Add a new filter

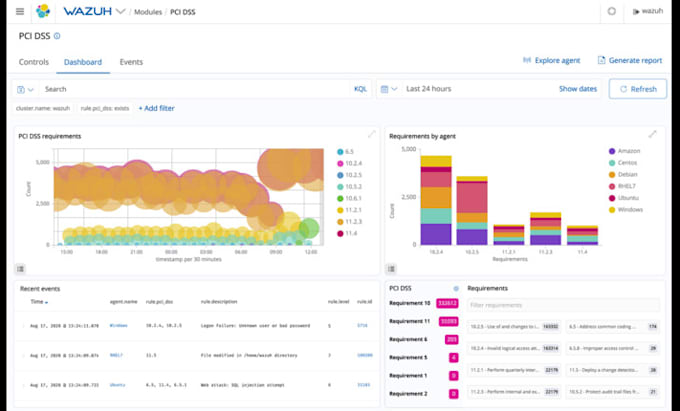(157, 108)
